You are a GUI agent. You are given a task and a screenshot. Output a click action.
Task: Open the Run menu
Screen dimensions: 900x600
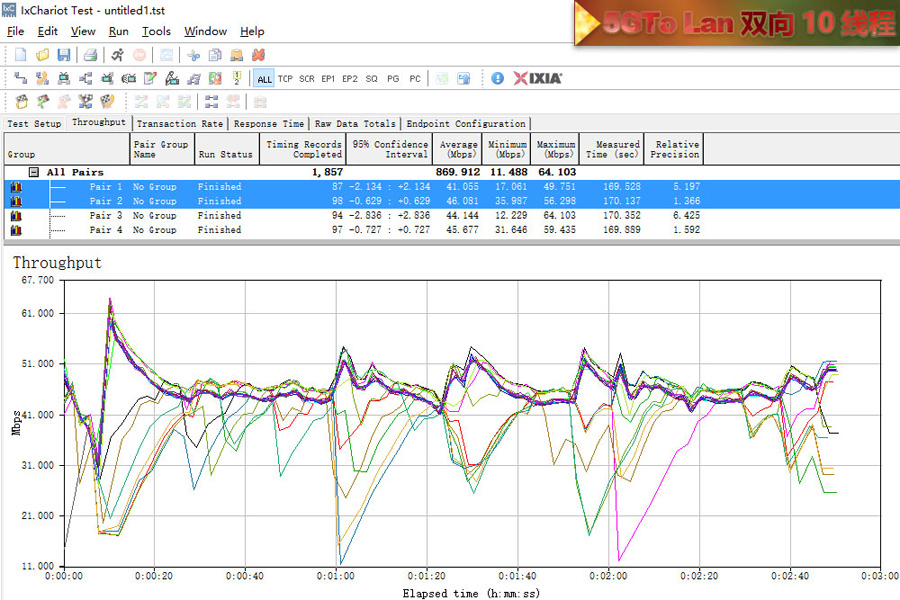tap(119, 32)
